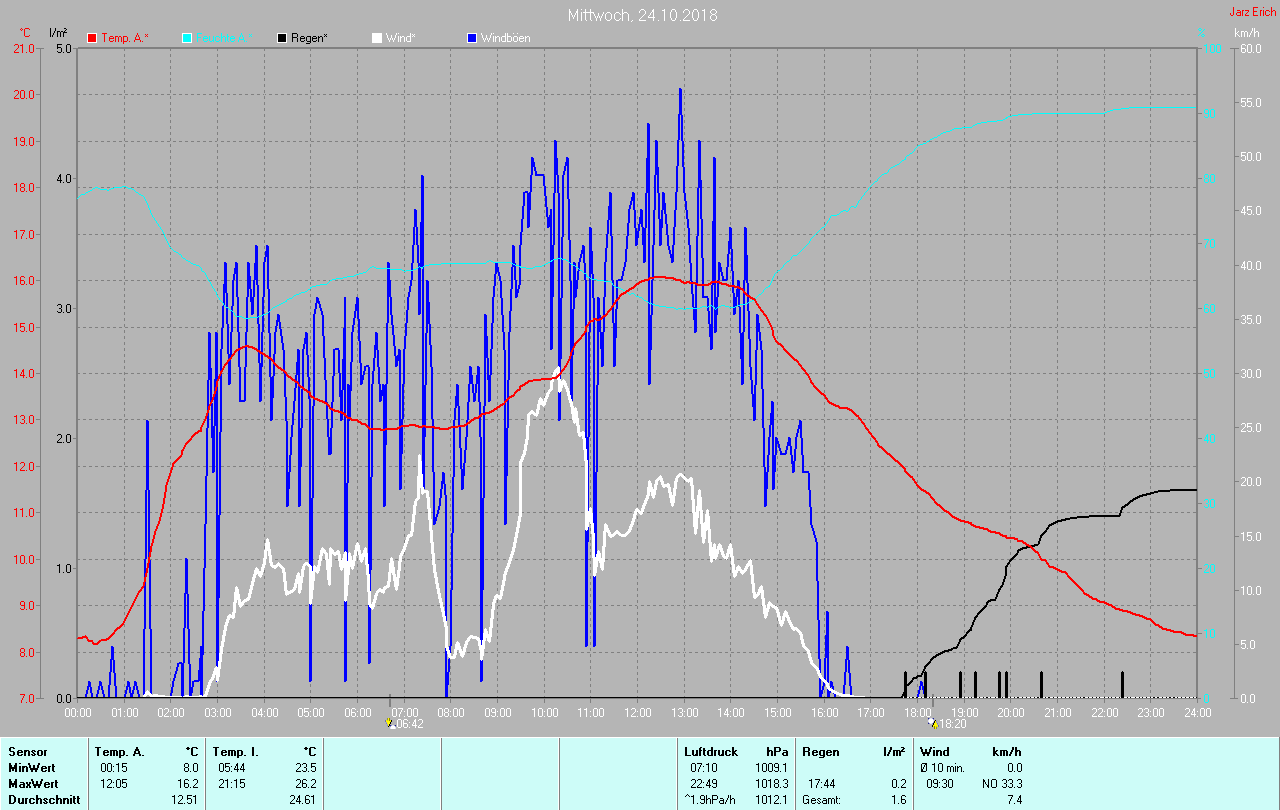
Task: Click the red Temp. A. legend swatch
Action: (x=92, y=38)
